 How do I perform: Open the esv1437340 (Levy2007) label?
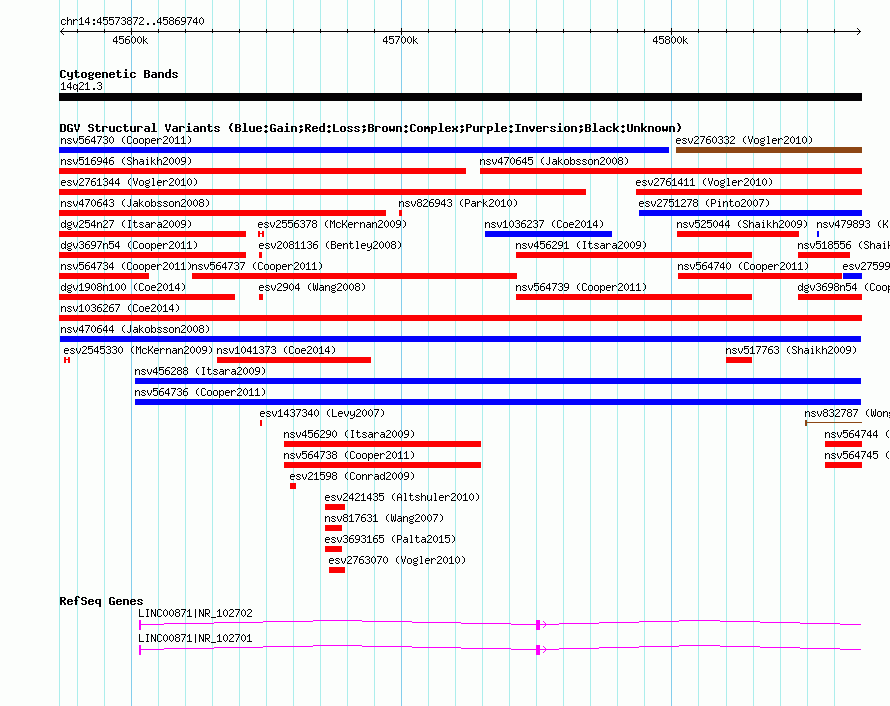coord(322,413)
